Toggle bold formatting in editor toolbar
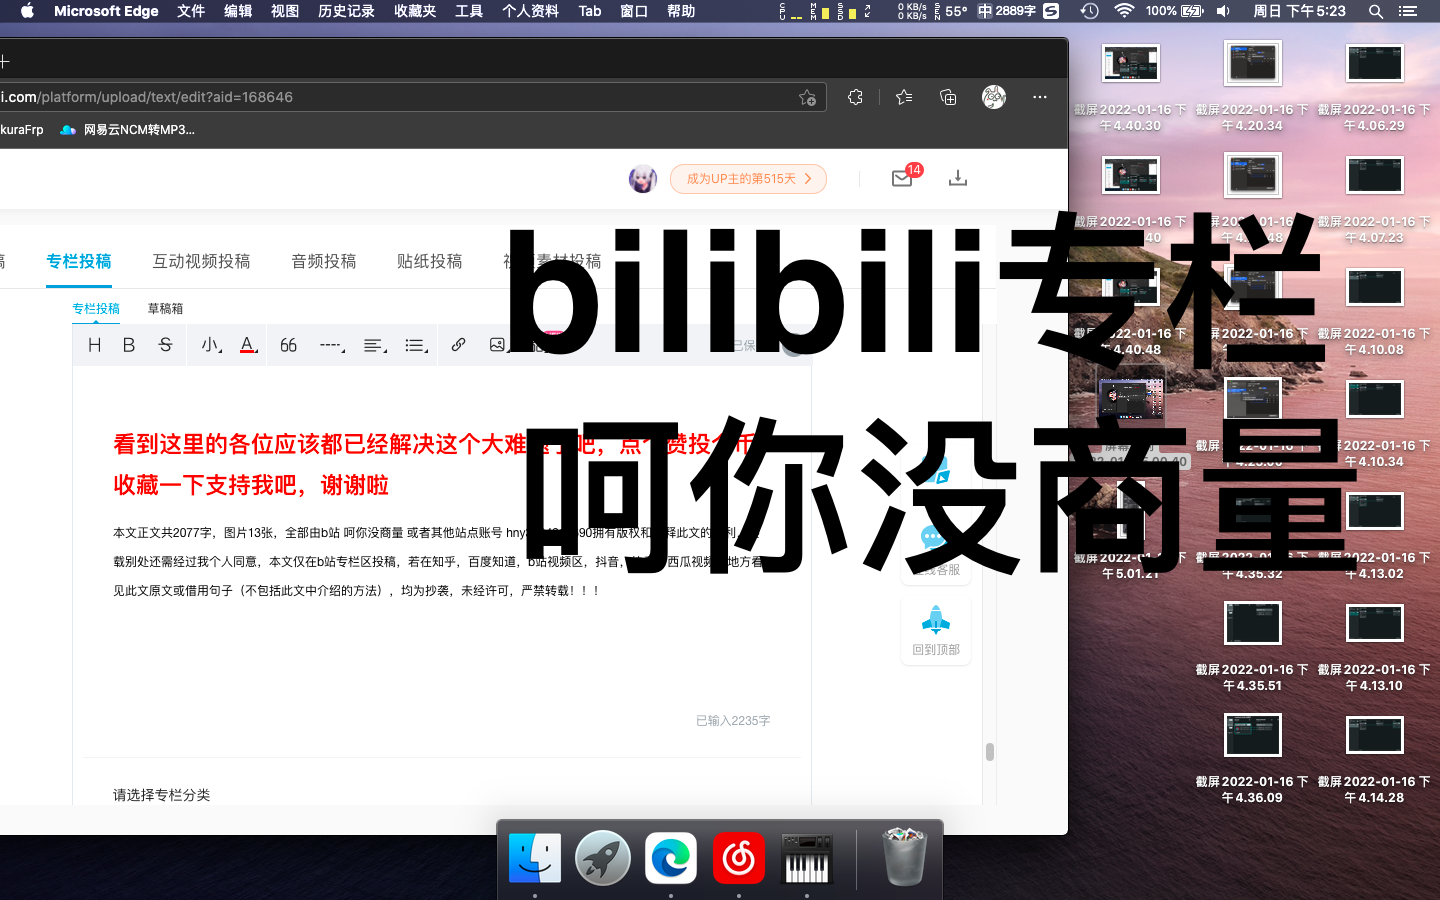This screenshot has height=900, width=1440. click(x=129, y=345)
